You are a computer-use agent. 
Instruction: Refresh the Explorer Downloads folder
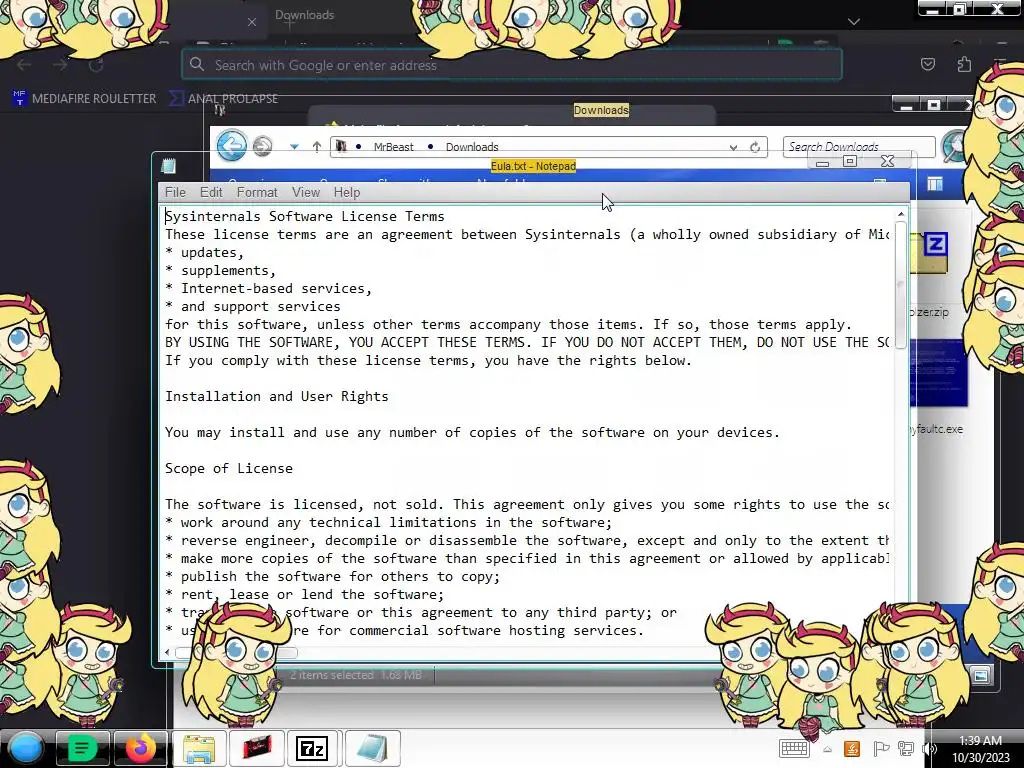755,148
